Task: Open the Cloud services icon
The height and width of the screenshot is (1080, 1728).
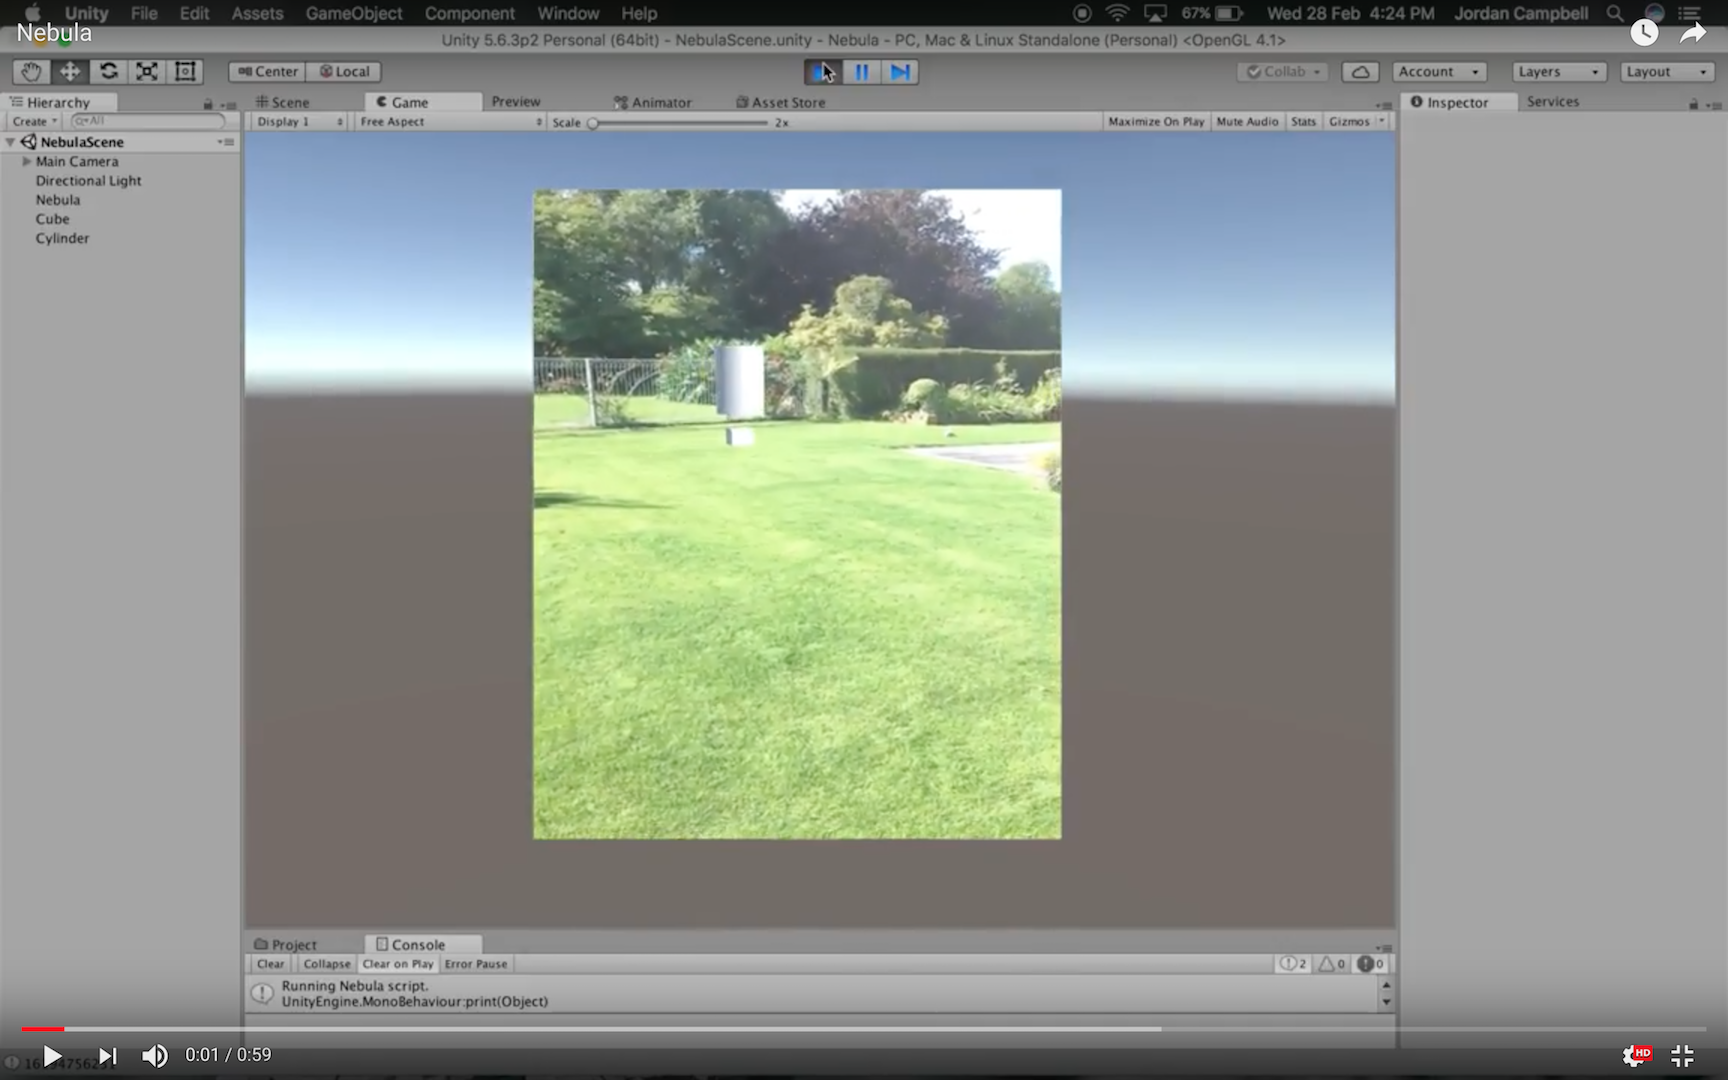Action: [x=1360, y=72]
